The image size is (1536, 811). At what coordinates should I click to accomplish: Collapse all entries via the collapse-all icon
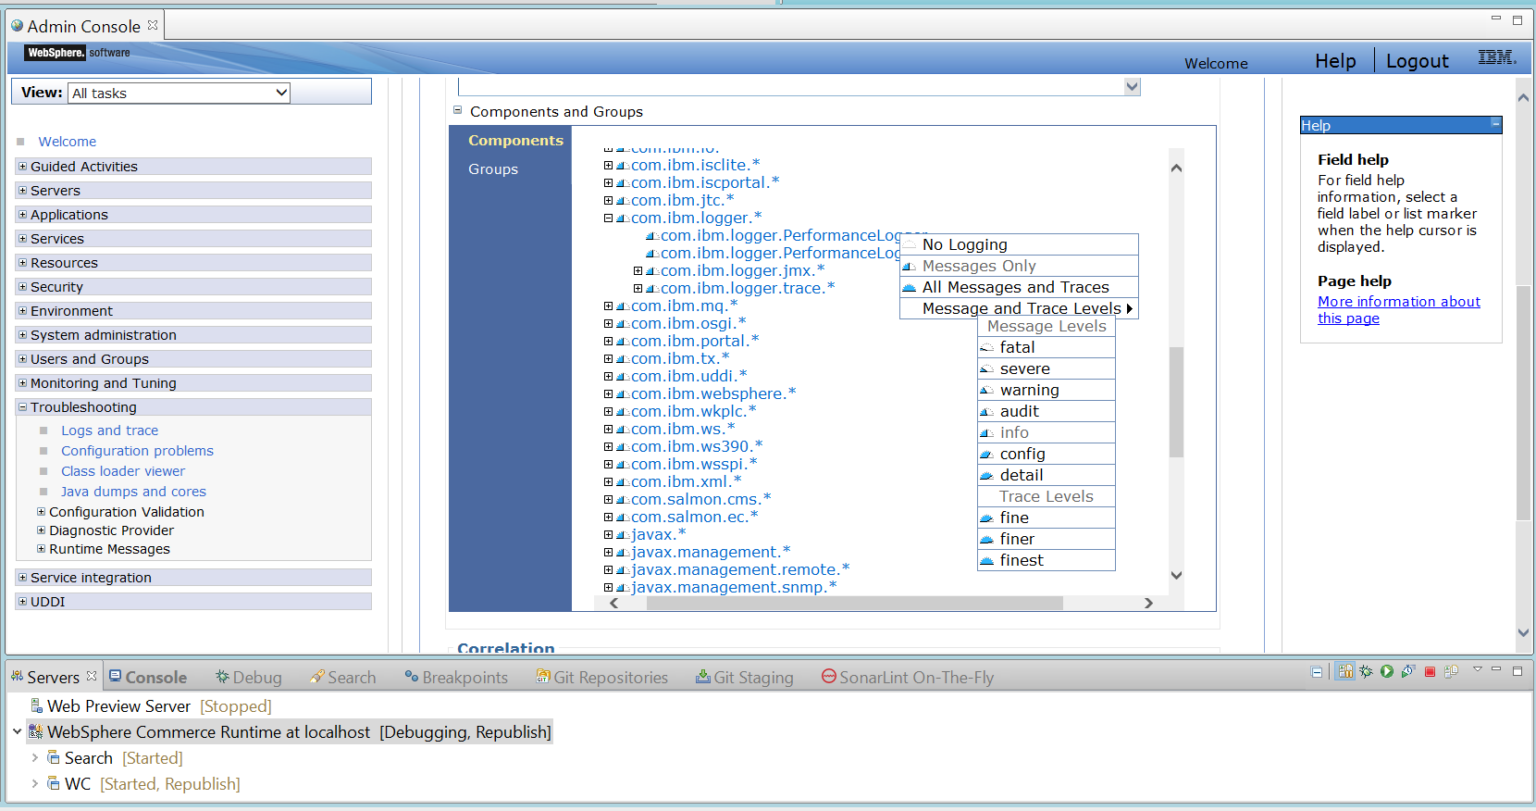tap(1316, 671)
